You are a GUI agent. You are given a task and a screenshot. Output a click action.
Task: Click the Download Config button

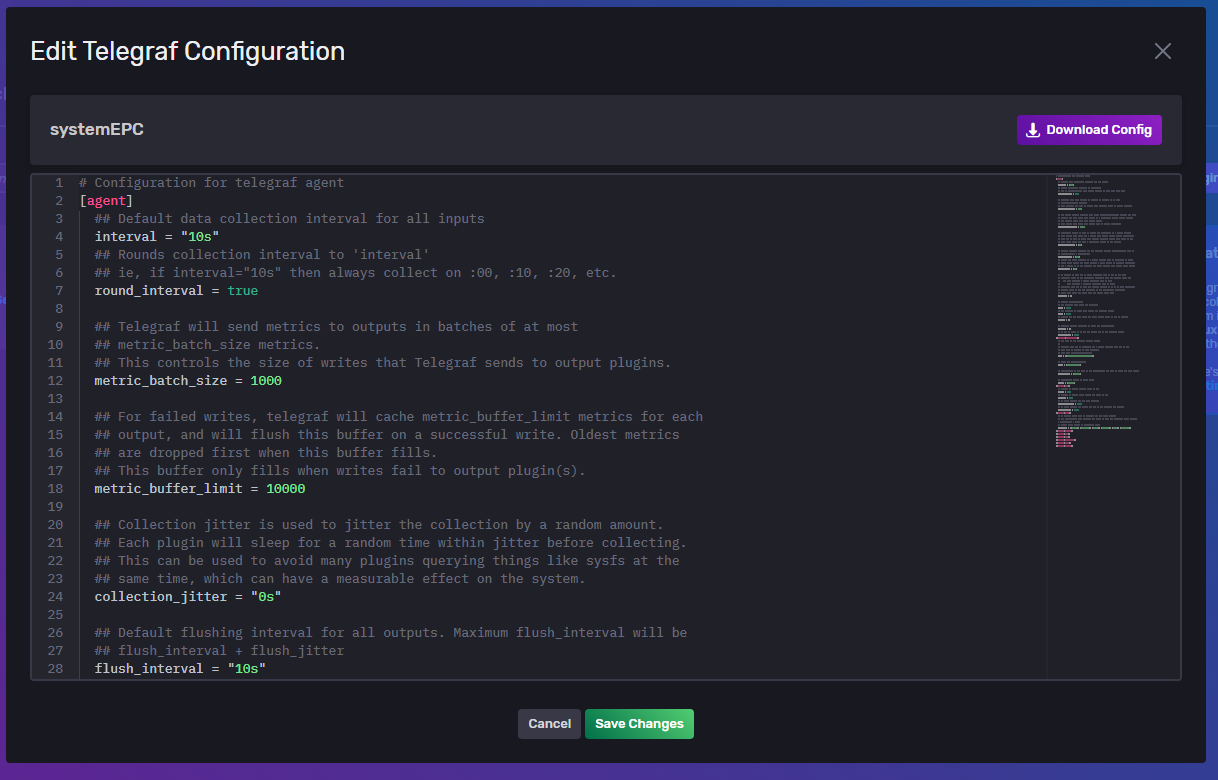(1089, 130)
